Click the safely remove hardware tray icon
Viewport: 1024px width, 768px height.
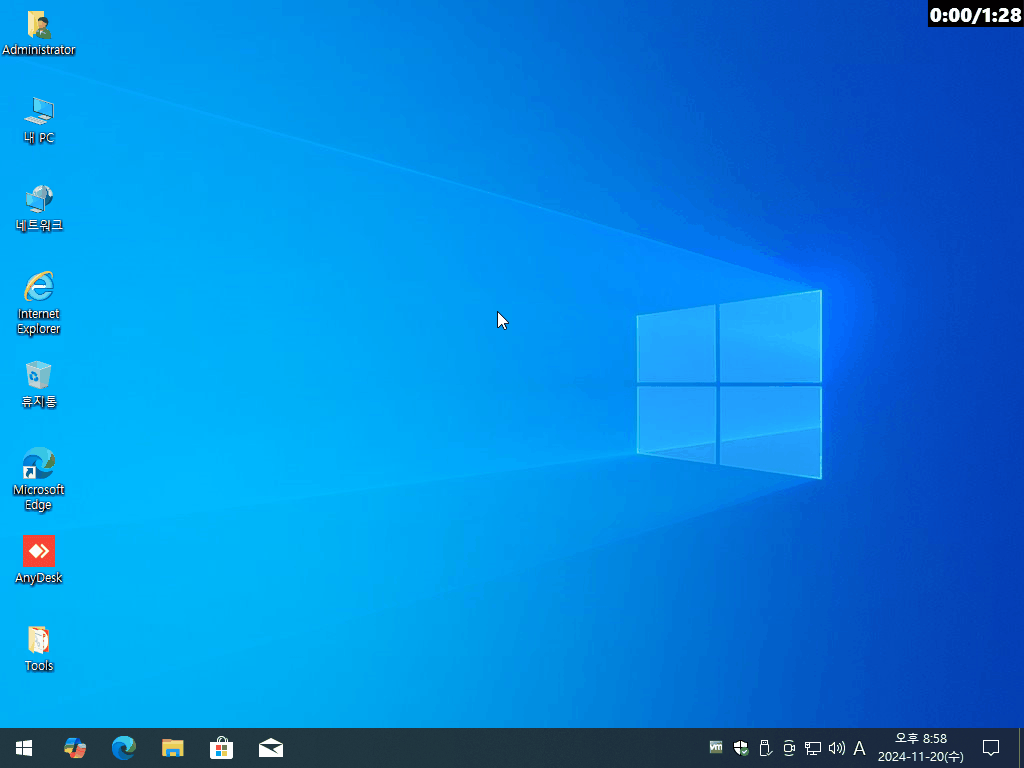tap(765, 748)
